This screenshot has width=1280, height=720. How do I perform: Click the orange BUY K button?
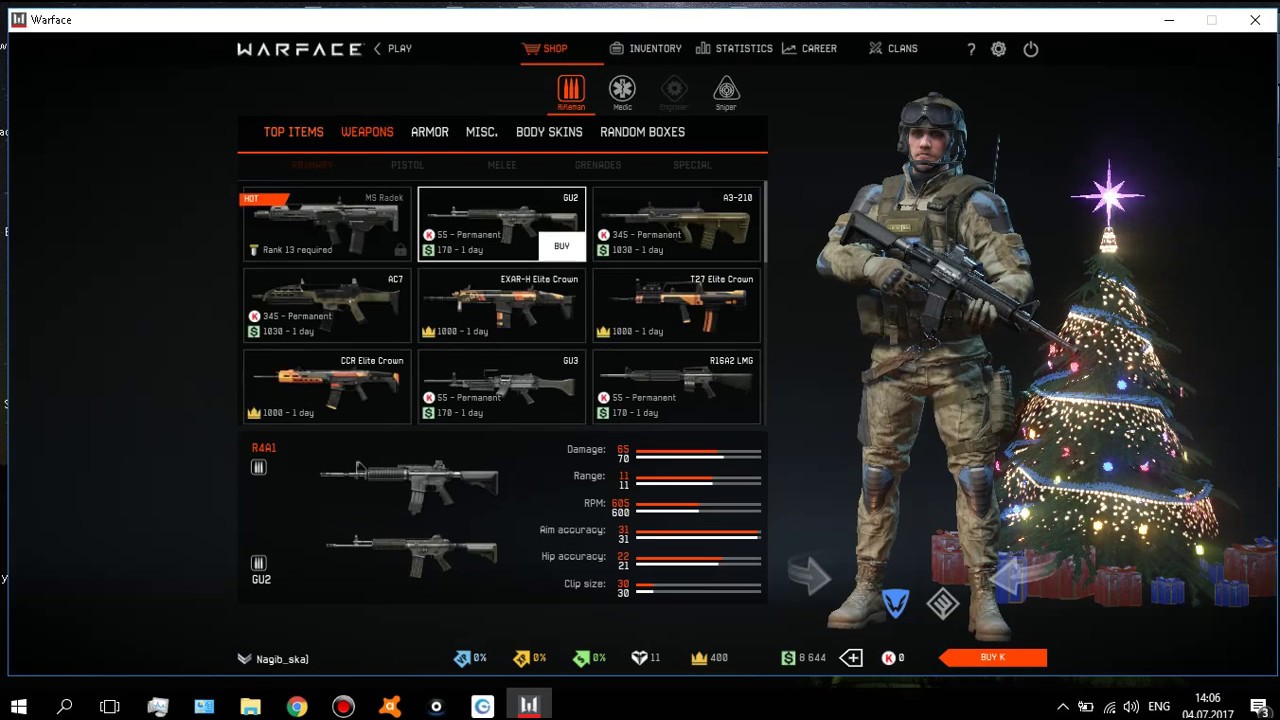point(993,657)
